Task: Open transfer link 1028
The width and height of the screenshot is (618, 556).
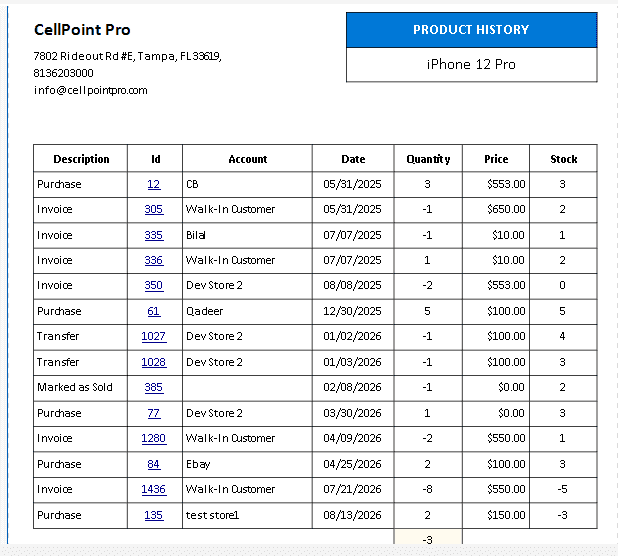Action: click(154, 362)
